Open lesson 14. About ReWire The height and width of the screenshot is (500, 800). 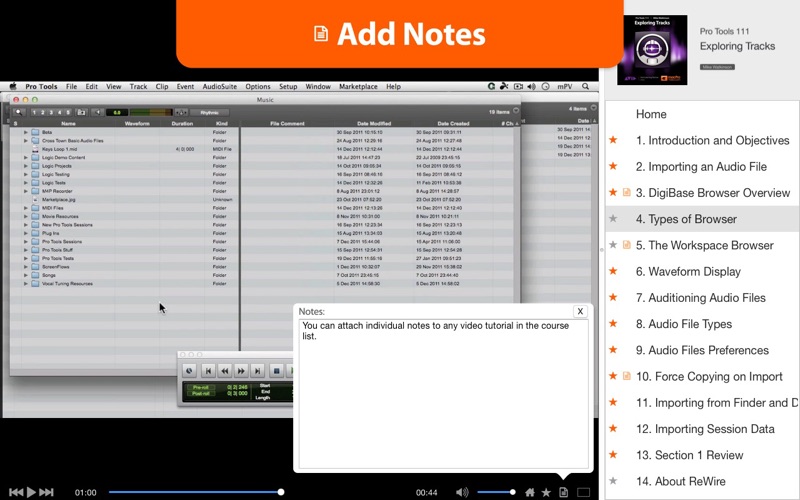681,481
